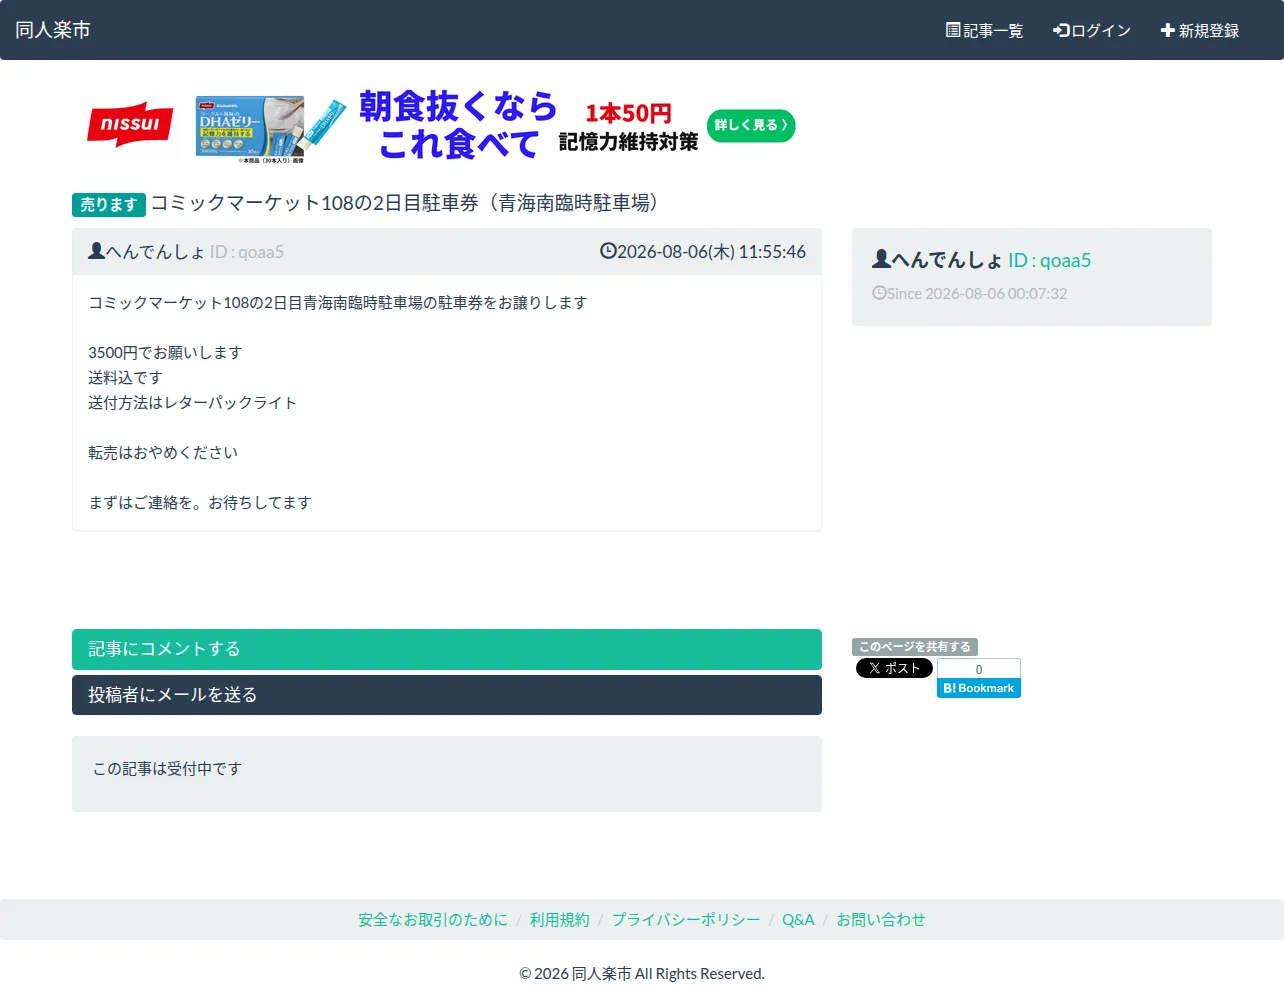Click the Hatena B! Bookmark button
This screenshot has height=986, width=1284.
pyautogui.click(x=979, y=688)
